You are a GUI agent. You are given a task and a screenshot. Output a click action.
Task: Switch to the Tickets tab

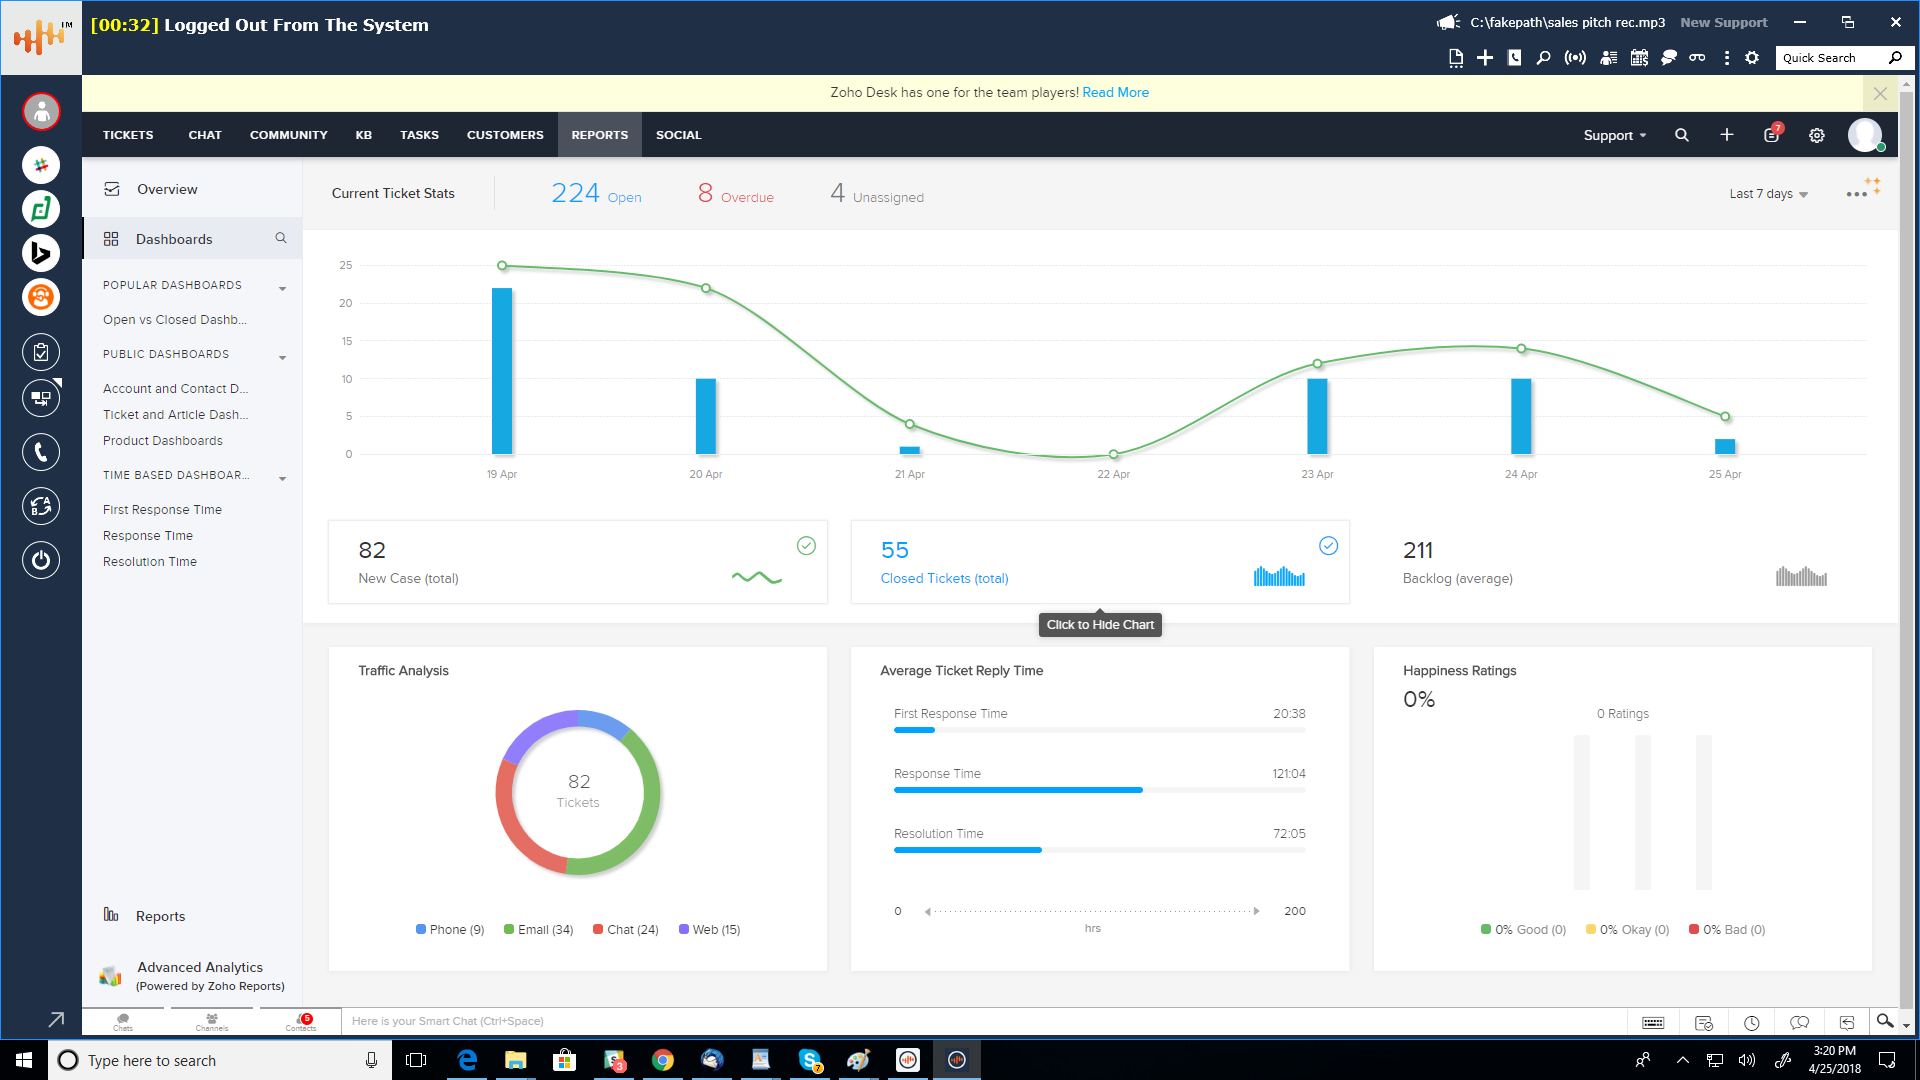click(128, 135)
